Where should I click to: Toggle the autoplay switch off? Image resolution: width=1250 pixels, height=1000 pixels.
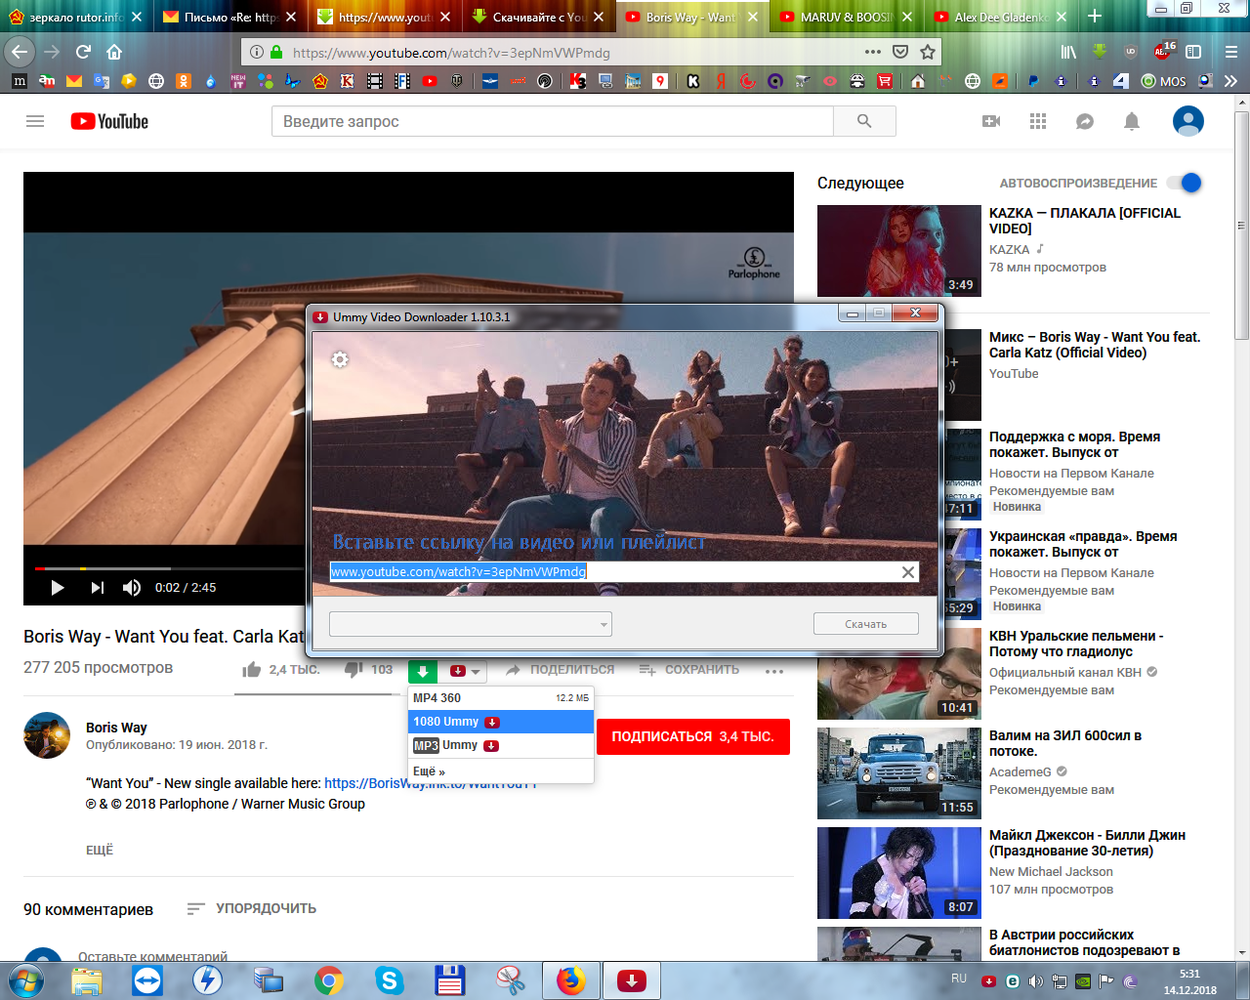(x=1184, y=183)
